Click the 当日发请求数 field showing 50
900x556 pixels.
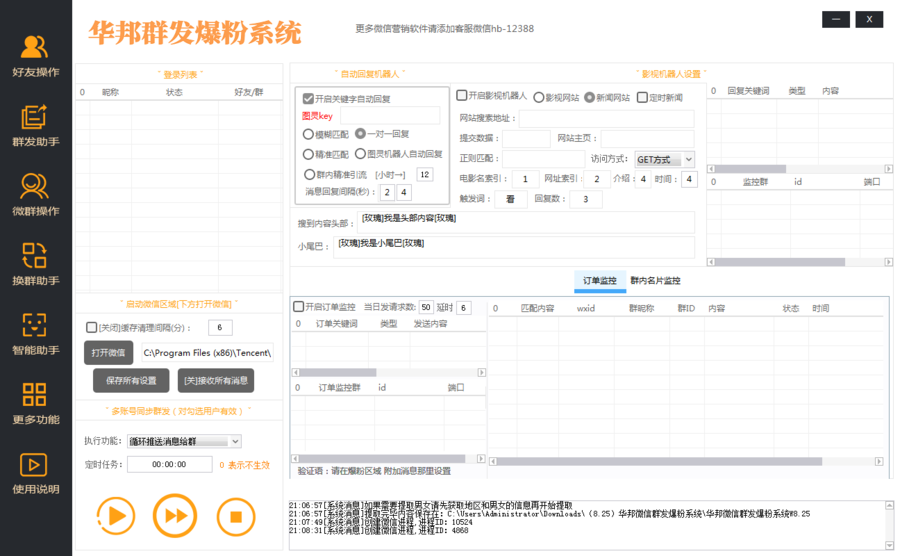[426, 308]
